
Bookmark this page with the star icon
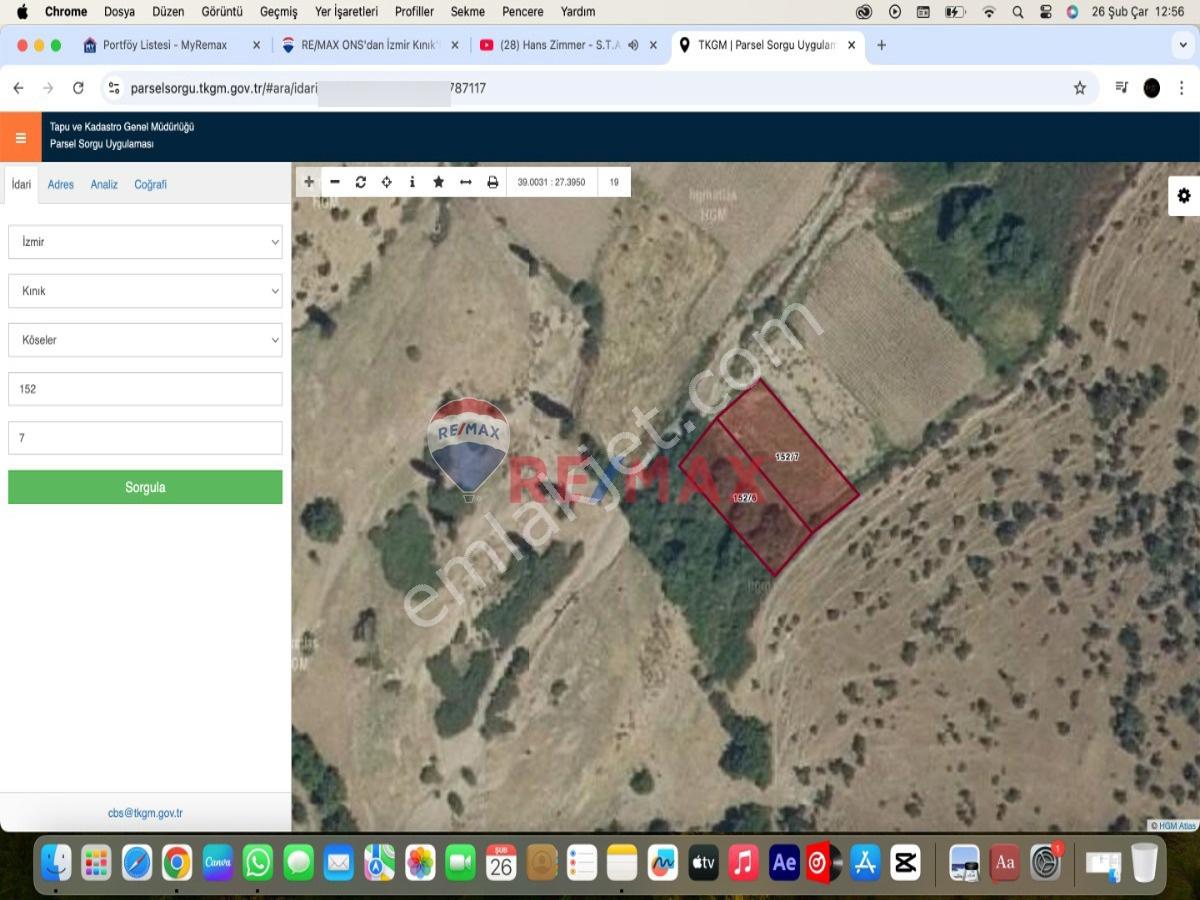coord(1080,88)
